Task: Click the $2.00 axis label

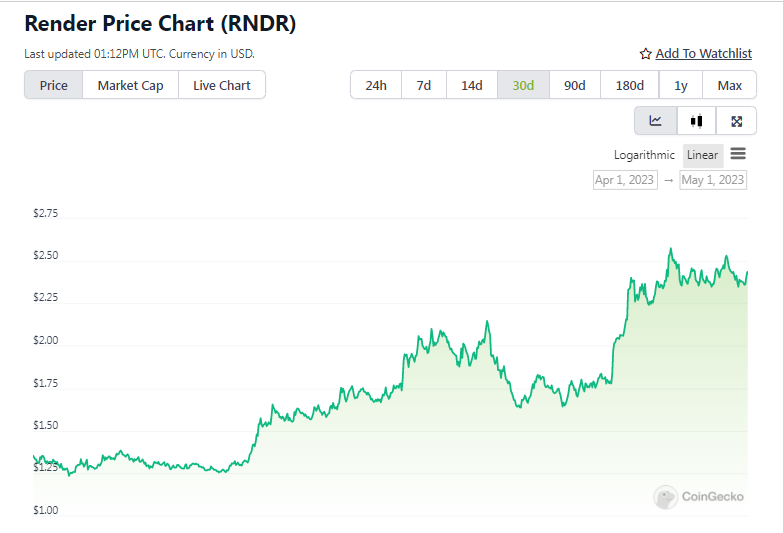Action: (x=45, y=340)
